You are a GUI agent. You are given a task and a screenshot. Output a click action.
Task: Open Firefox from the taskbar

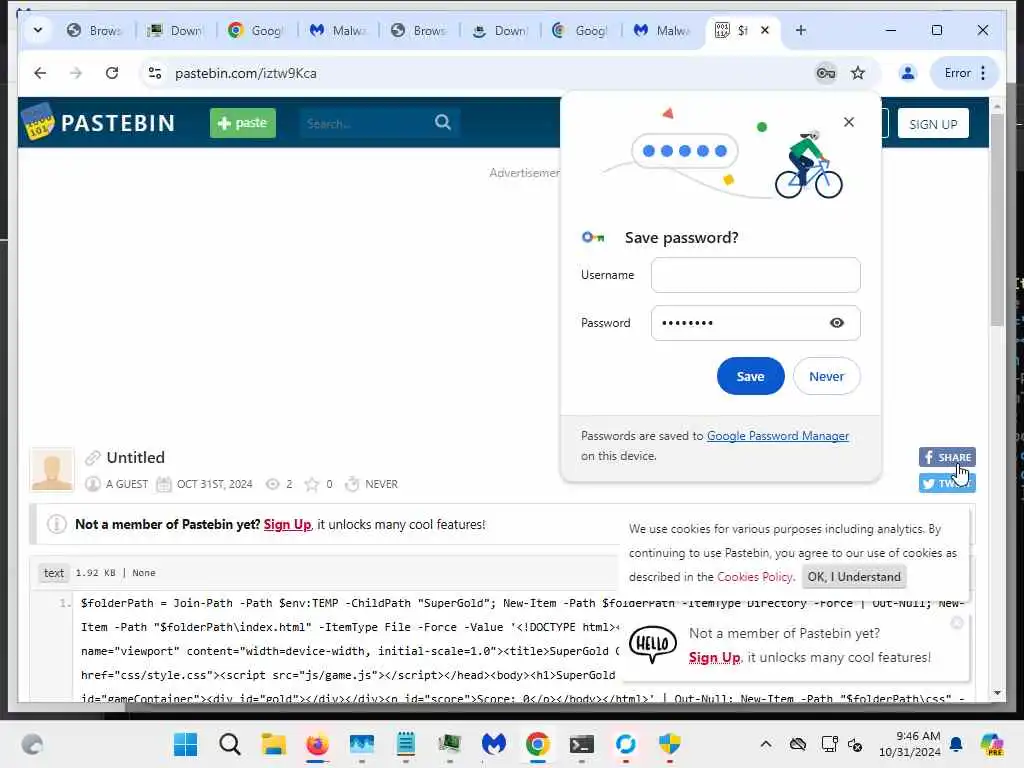tap(317, 744)
